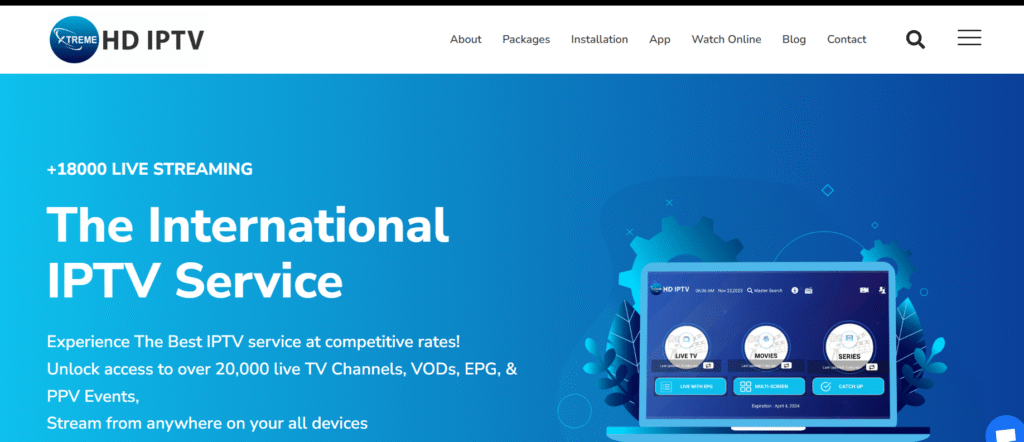Go to the Installation page
This screenshot has width=1024, height=442.
coord(599,40)
